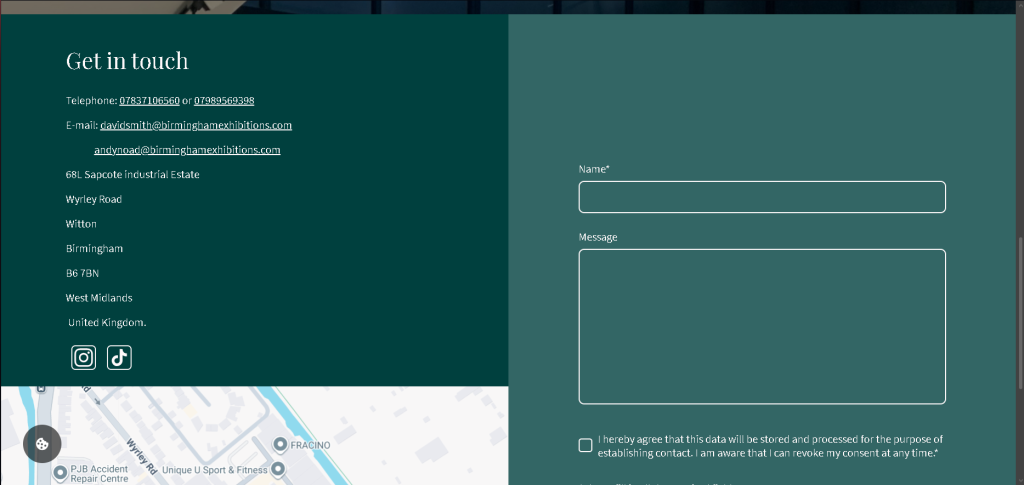Select the postcode 'B6 7BN'
Screen dimensions: 1024x485
[x=82, y=274]
